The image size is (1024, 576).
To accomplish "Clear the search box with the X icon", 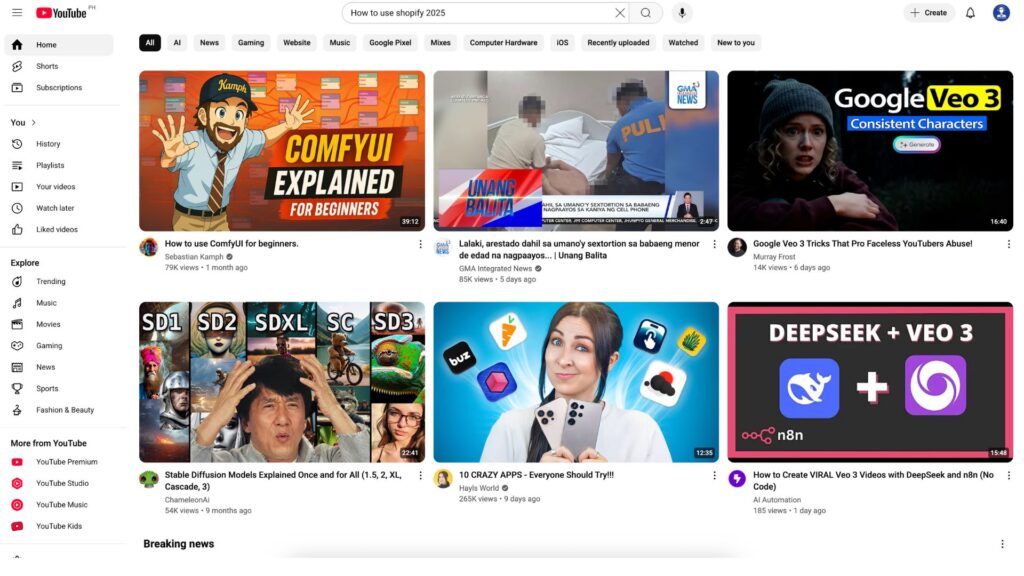I will pos(620,12).
